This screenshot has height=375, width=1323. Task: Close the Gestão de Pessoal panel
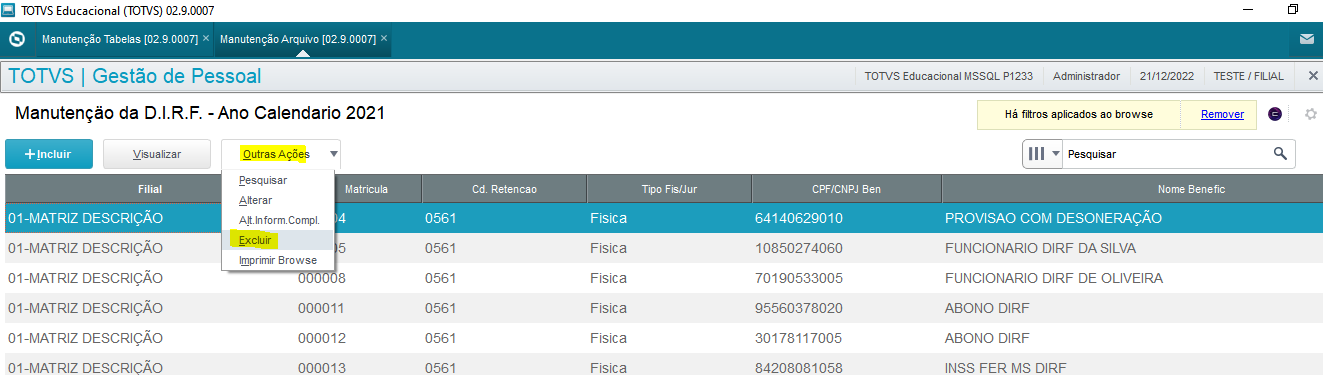click(x=1313, y=76)
